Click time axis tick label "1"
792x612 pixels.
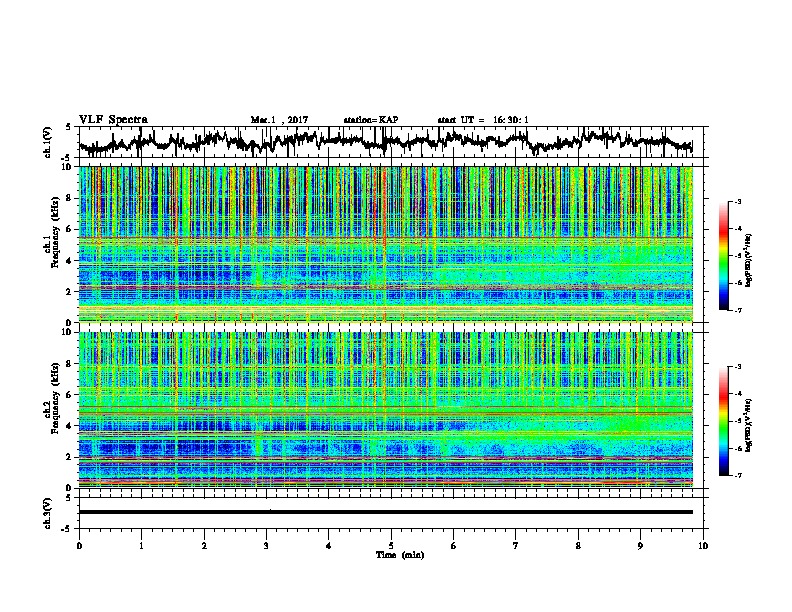pos(142,546)
